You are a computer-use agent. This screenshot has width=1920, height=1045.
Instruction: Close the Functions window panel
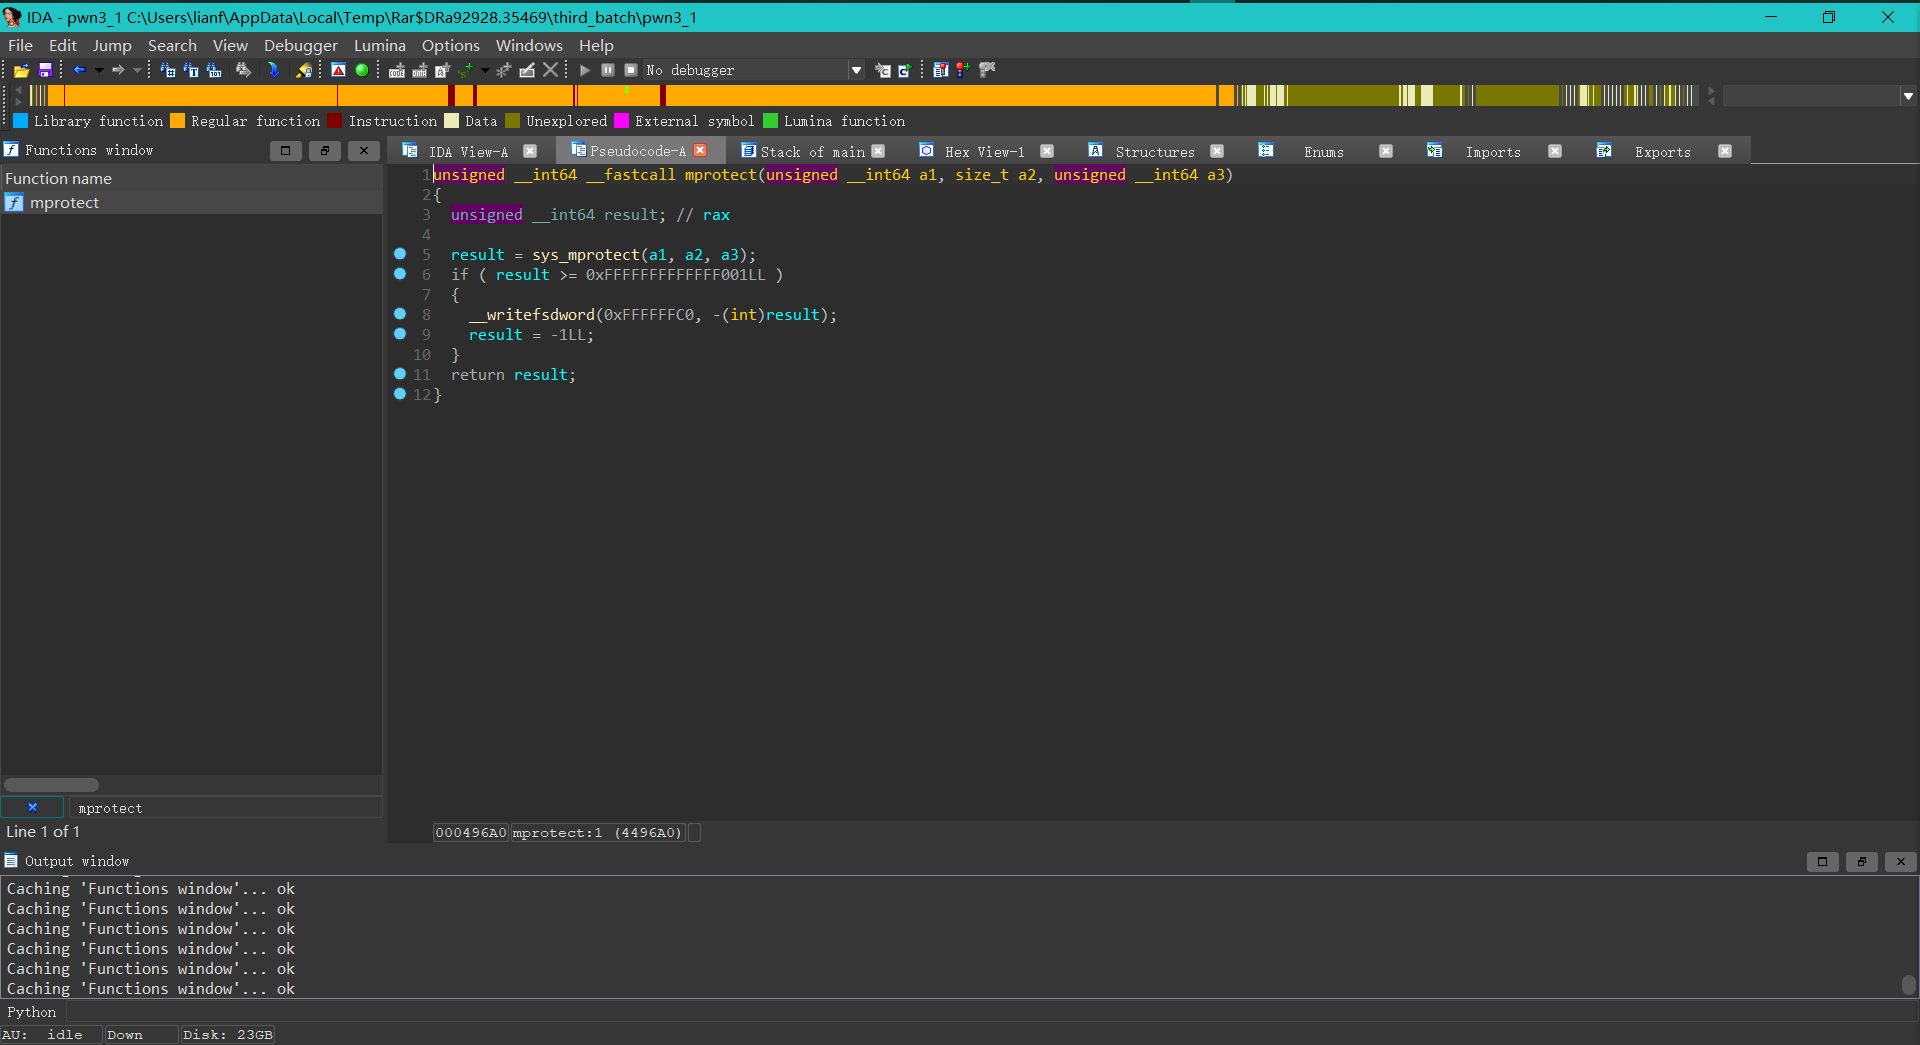coord(363,151)
